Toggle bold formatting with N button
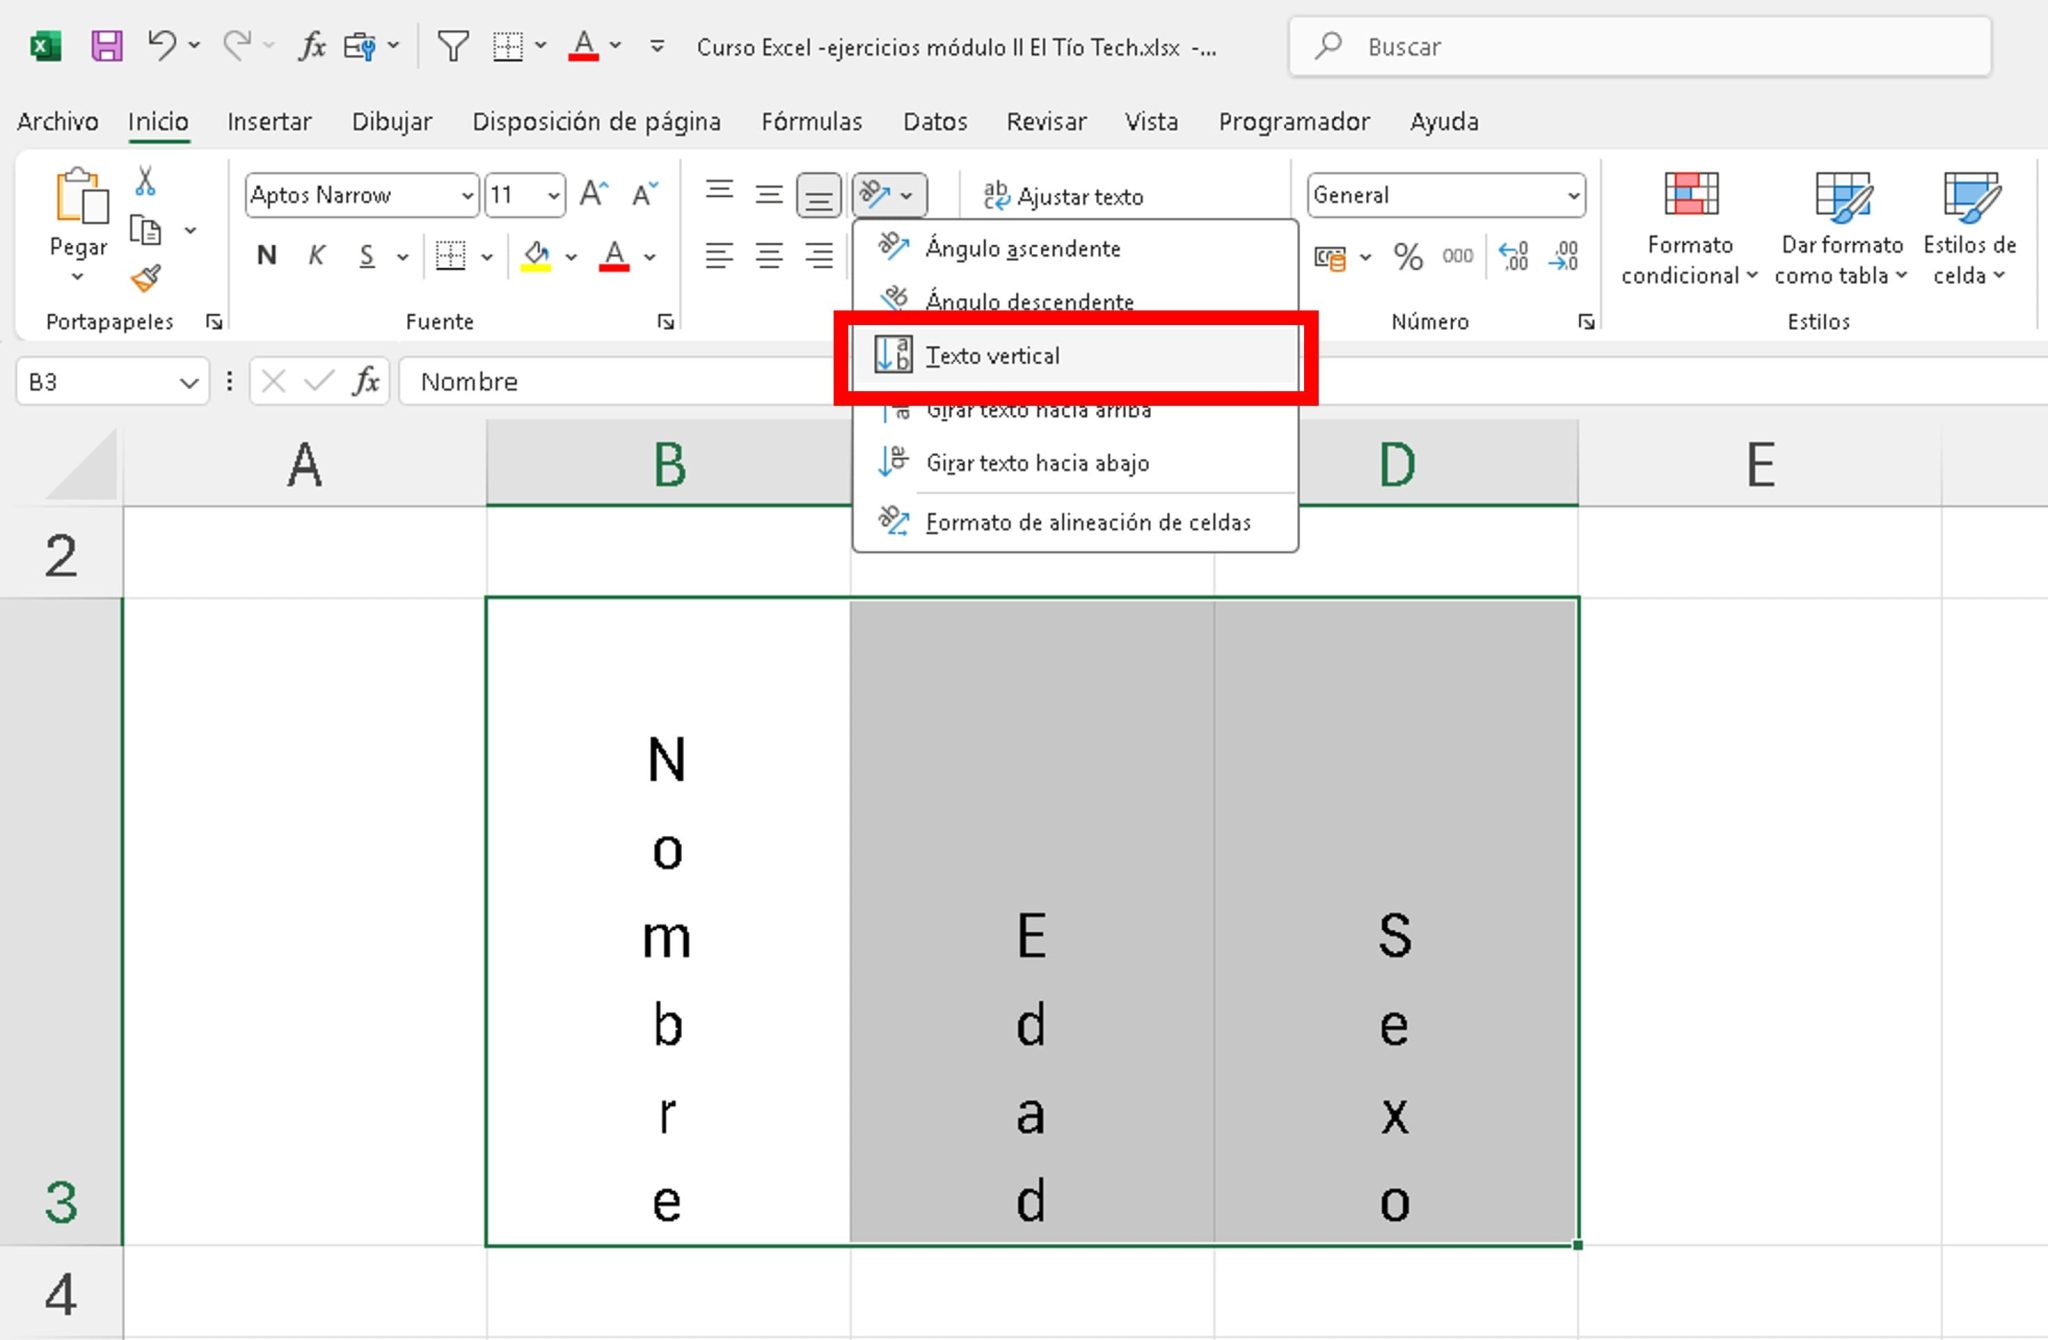The width and height of the screenshot is (2048, 1340). [x=265, y=256]
